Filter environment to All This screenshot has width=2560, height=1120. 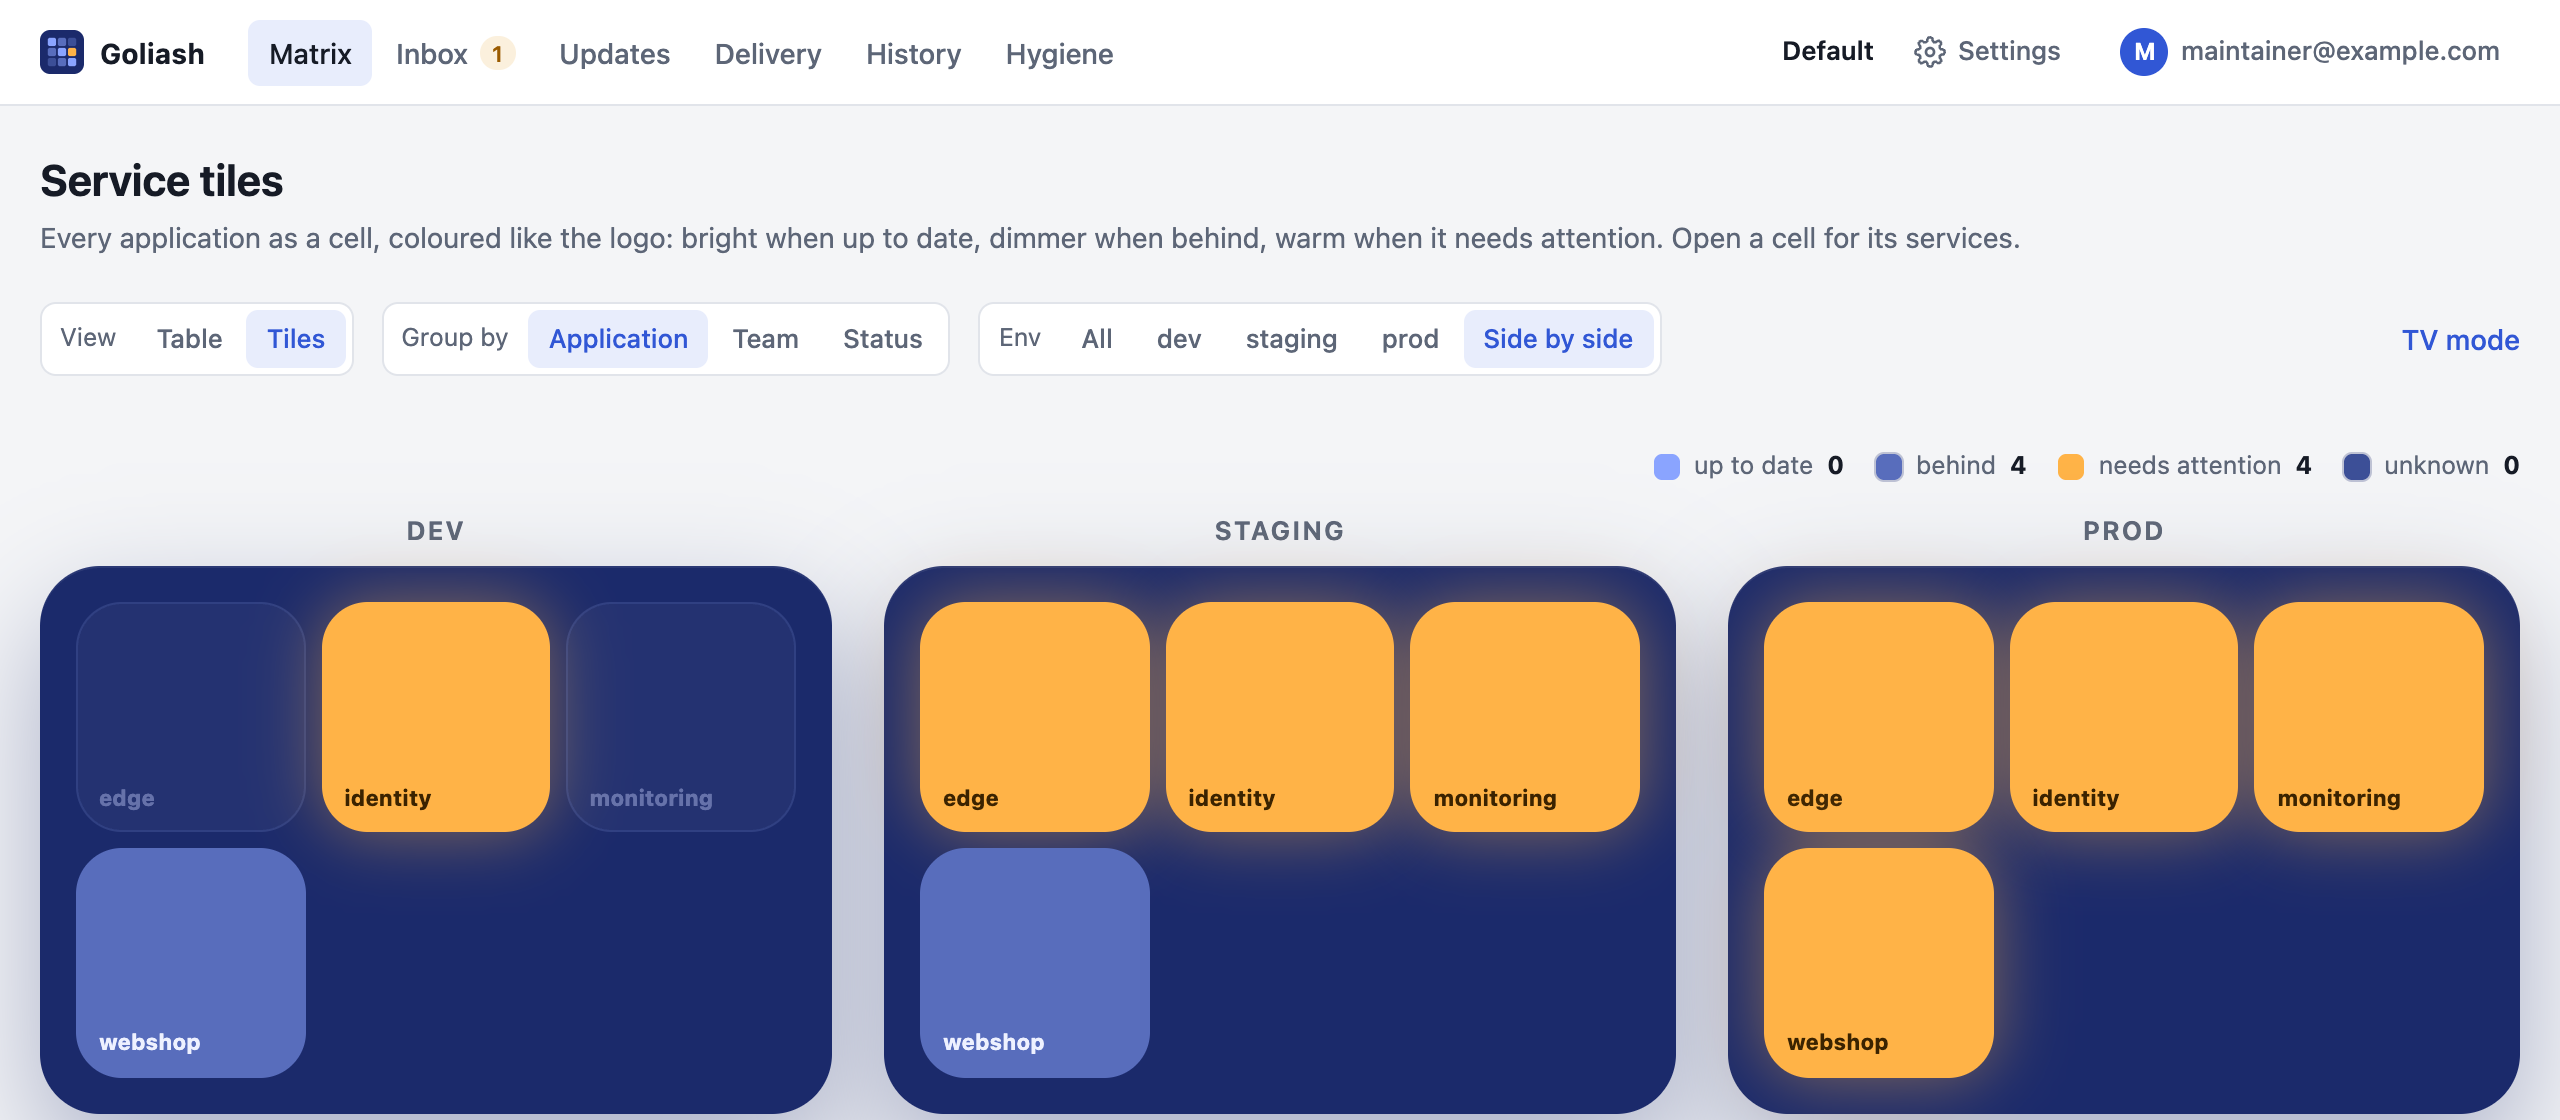pyautogui.click(x=1097, y=339)
